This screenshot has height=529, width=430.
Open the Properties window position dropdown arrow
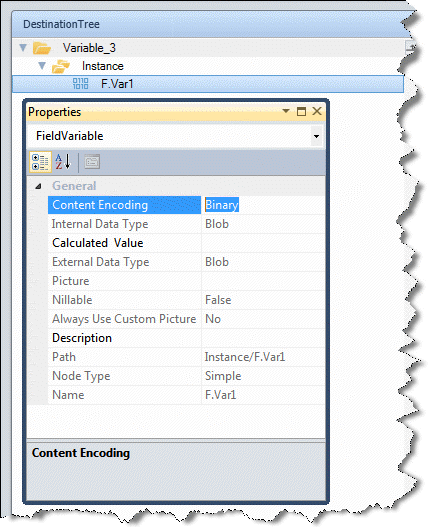(x=286, y=111)
